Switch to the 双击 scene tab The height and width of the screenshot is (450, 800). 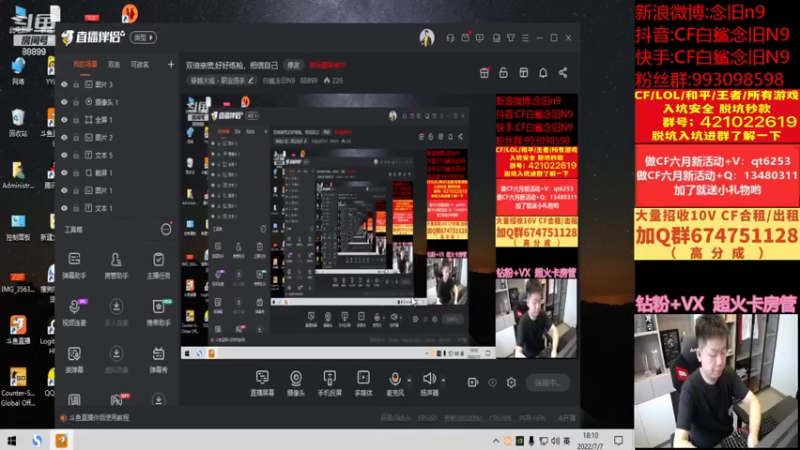[x=114, y=64]
